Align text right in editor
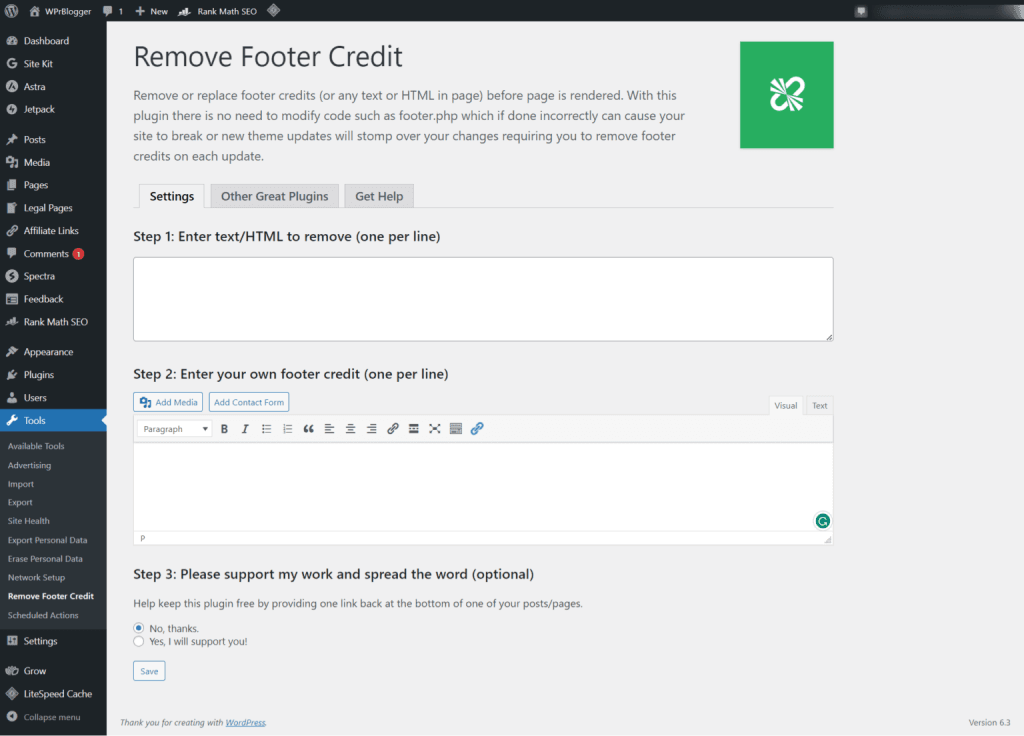 pos(371,429)
